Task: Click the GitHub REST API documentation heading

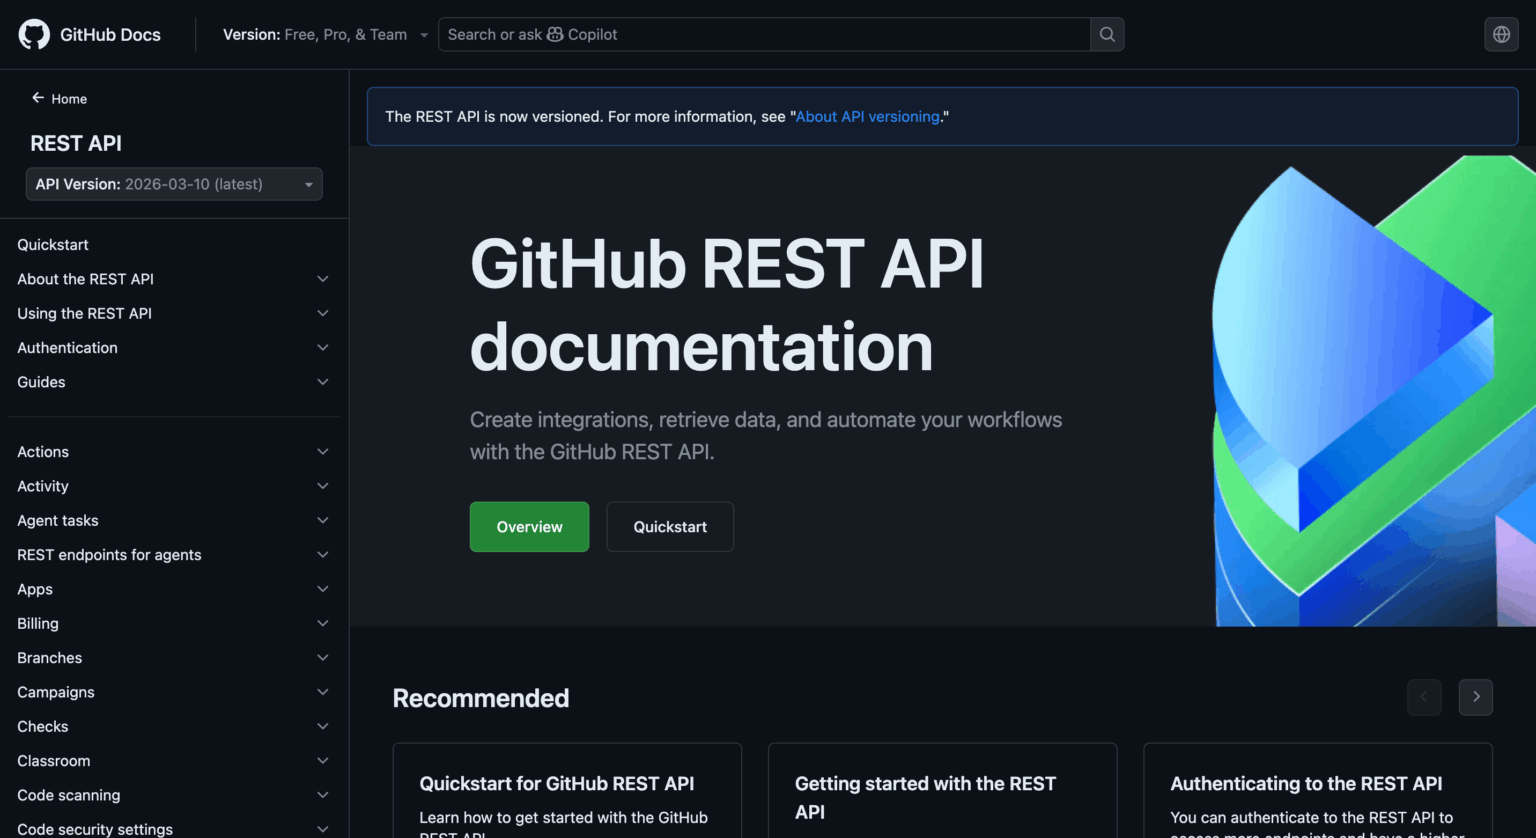Action: [727, 305]
